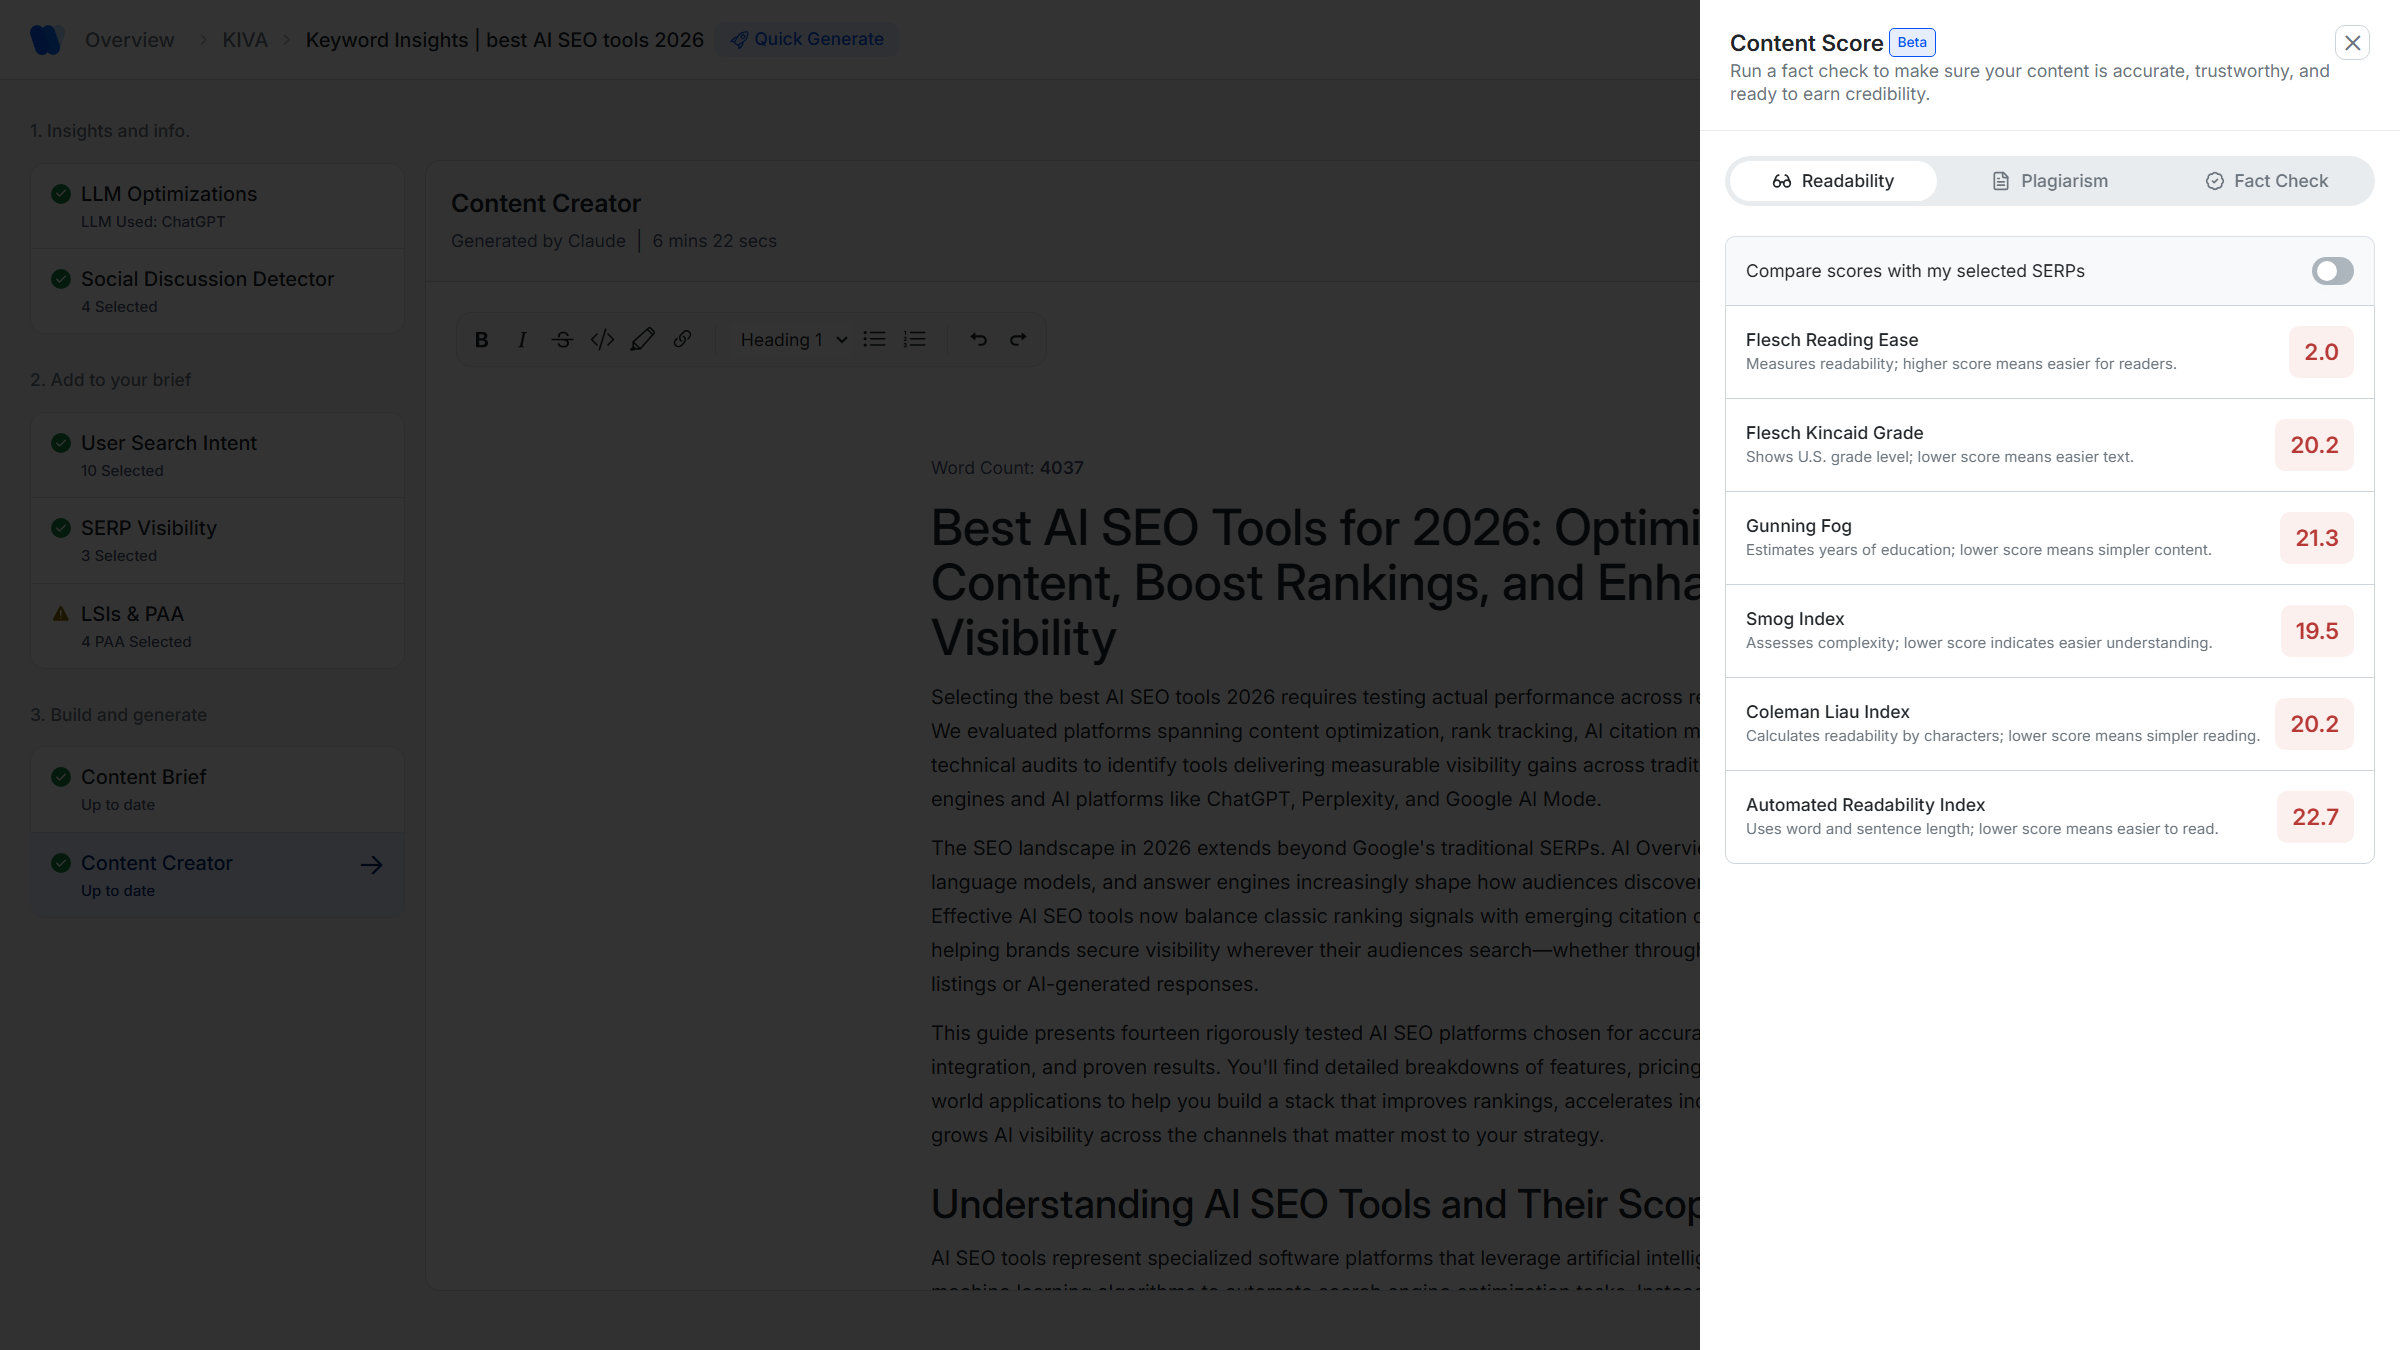
Task: Click the insert link icon
Action: tap(682, 340)
